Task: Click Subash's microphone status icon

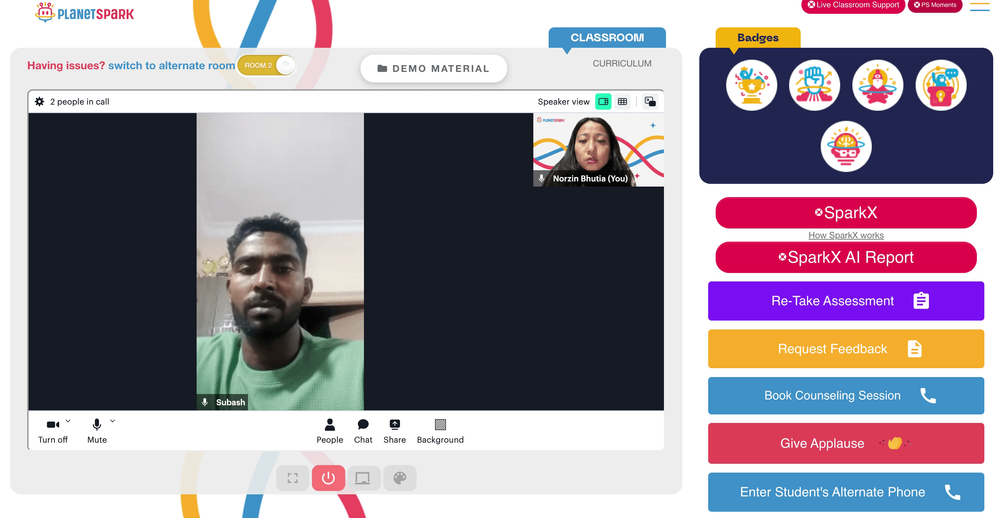Action: pyautogui.click(x=205, y=403)
